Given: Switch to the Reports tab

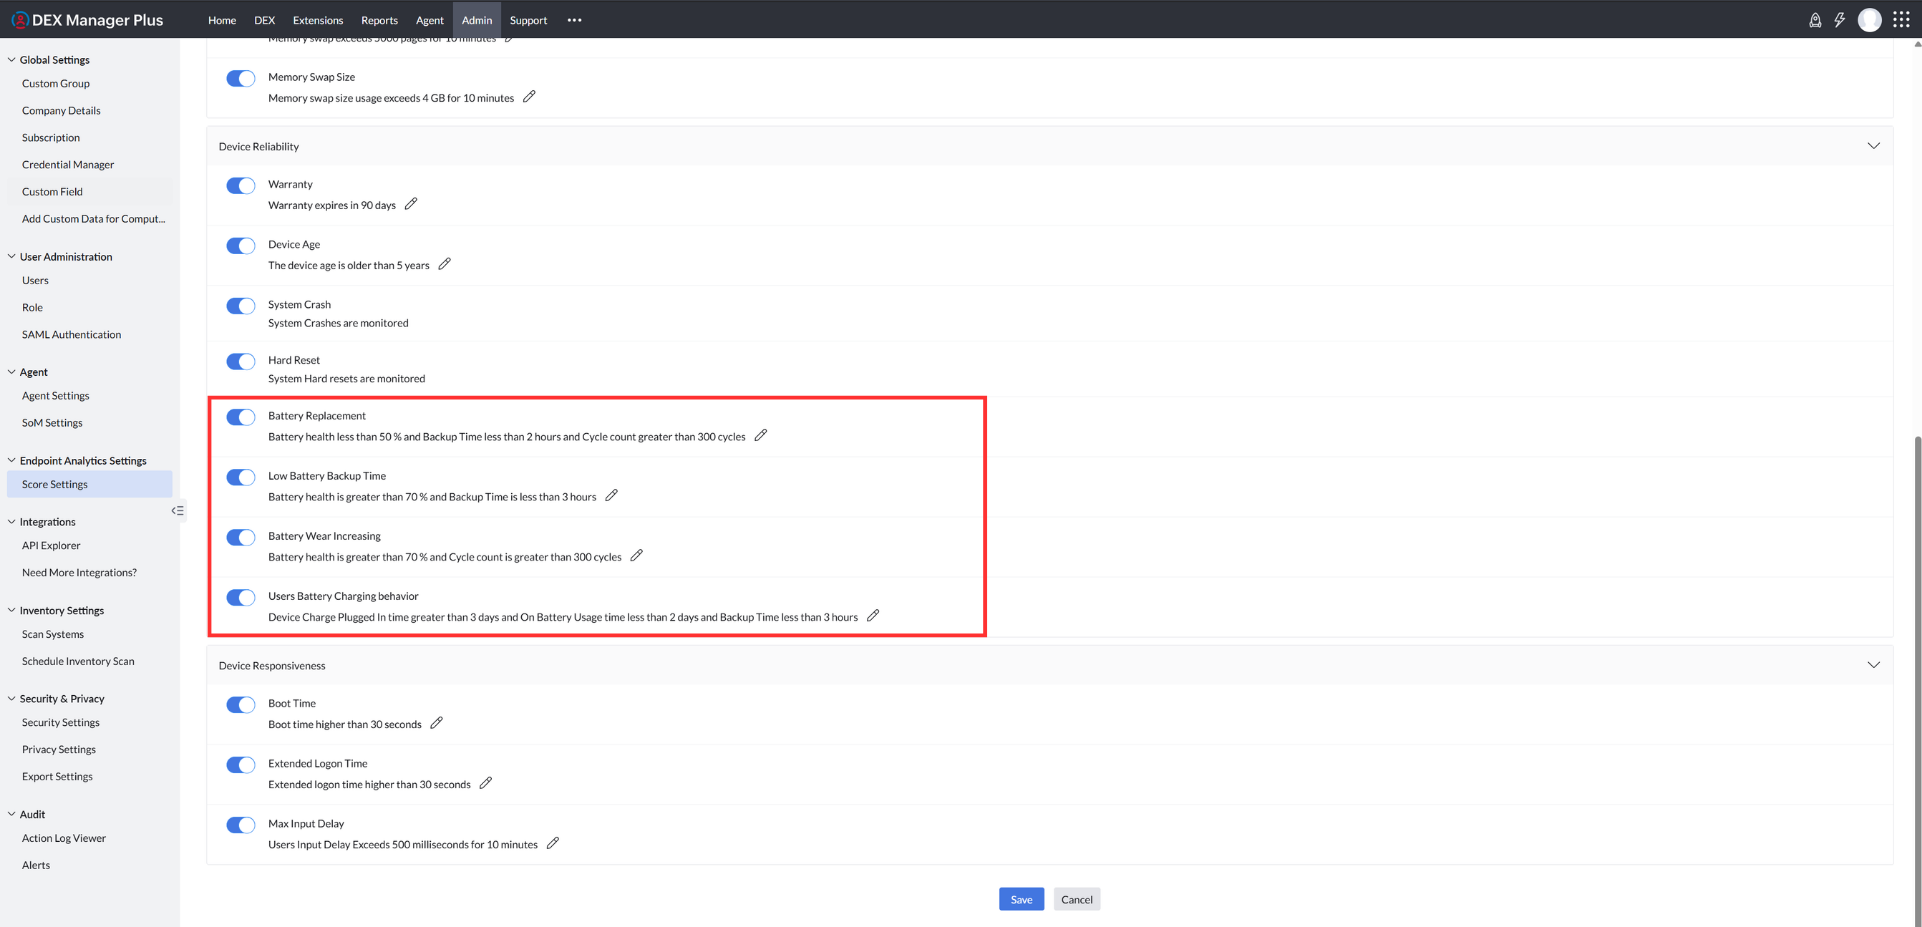Looking at the screenshot, I should (x=379, y=20).
